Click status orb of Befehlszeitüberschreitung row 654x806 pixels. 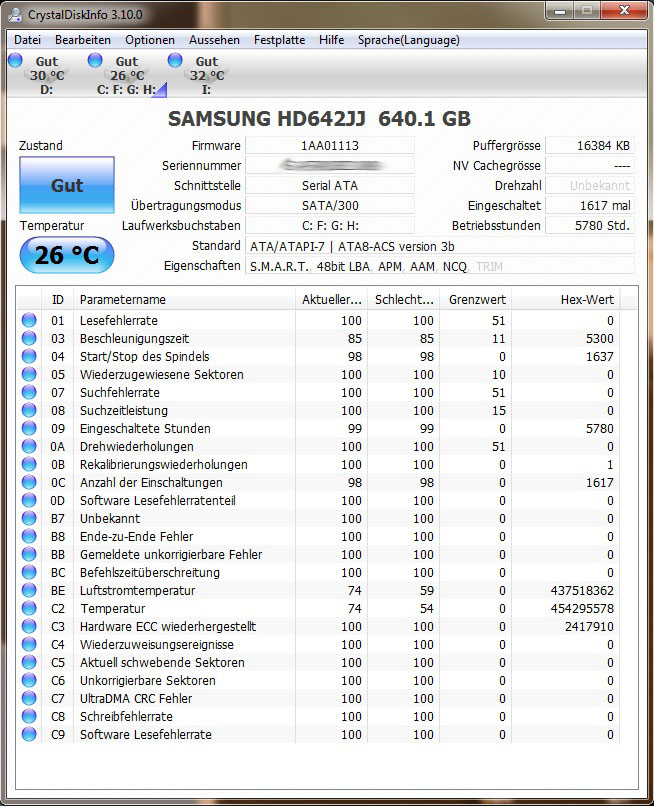tap(29, 572)
